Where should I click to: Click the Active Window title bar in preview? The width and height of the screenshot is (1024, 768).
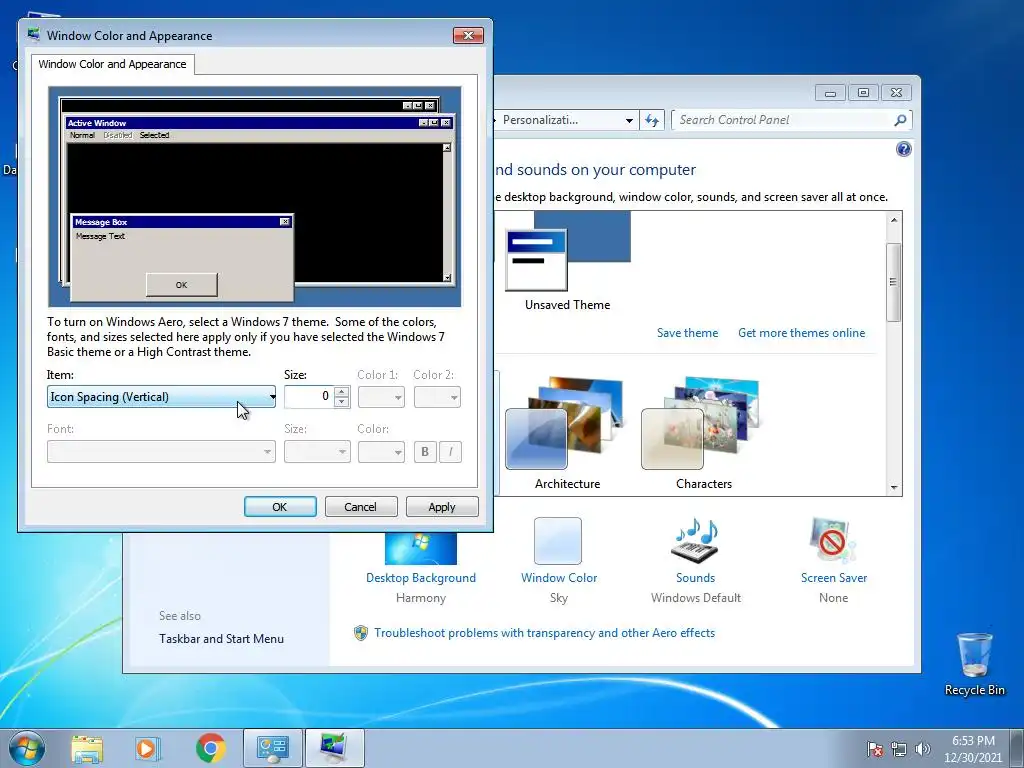(x=259, y=123)
